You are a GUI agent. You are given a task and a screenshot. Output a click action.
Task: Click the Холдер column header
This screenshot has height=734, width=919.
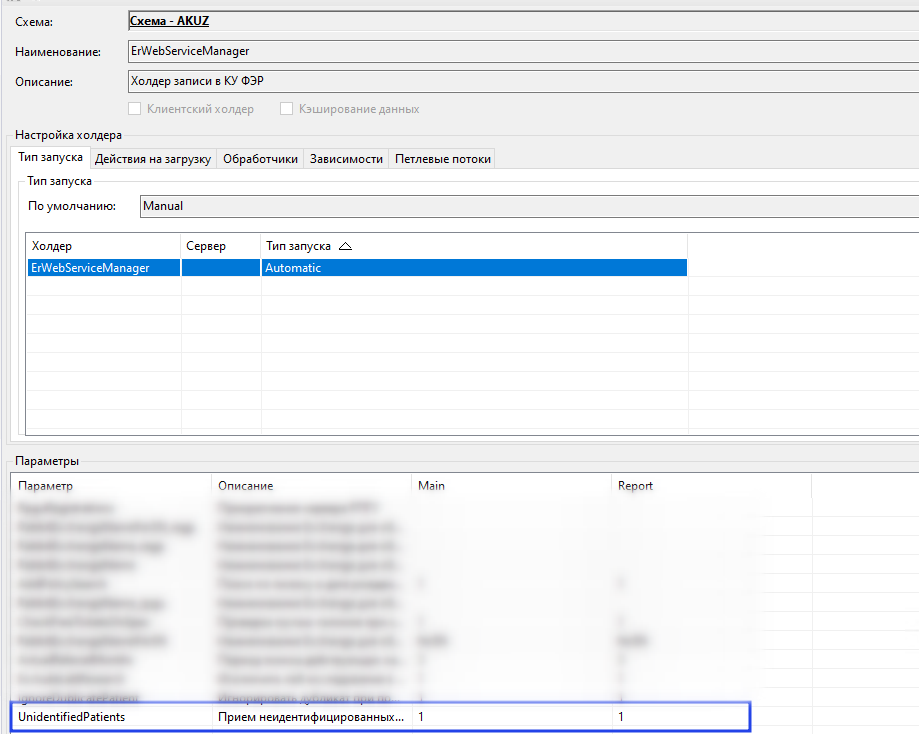pyautogui.click(x=103, y=246)
